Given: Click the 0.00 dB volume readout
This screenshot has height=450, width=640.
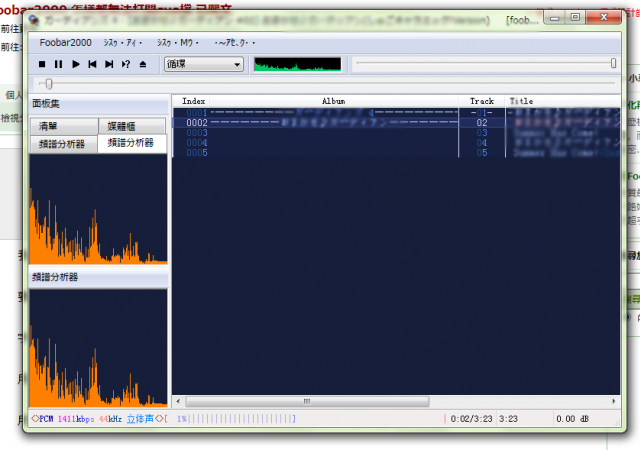Looking at the screenshot, I should click(x=572, y=419).
